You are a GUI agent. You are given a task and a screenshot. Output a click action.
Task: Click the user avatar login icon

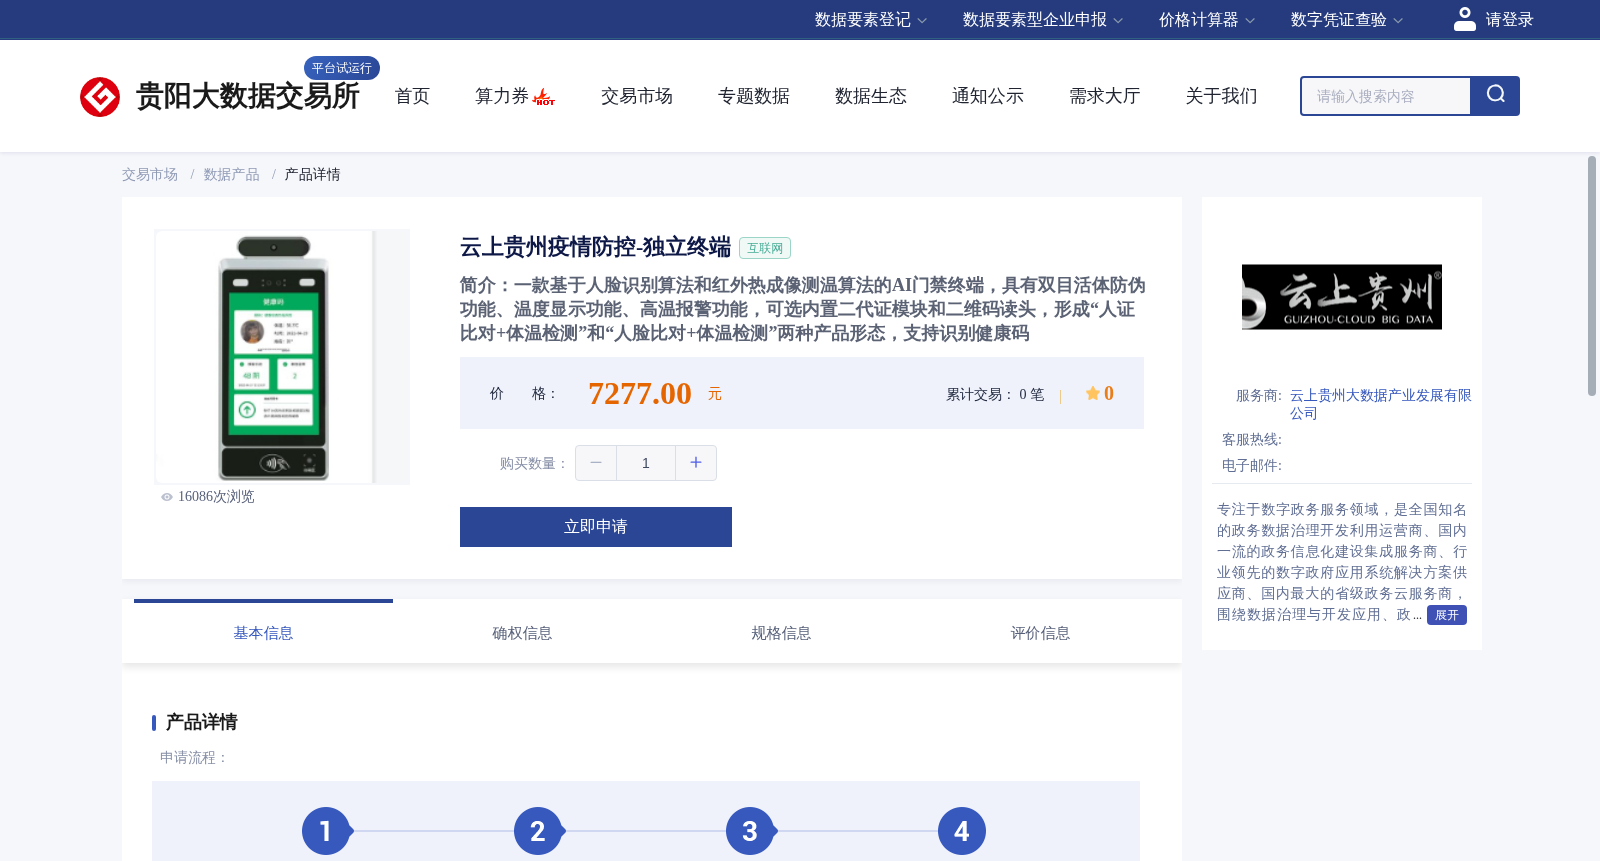click(1465, 19)
